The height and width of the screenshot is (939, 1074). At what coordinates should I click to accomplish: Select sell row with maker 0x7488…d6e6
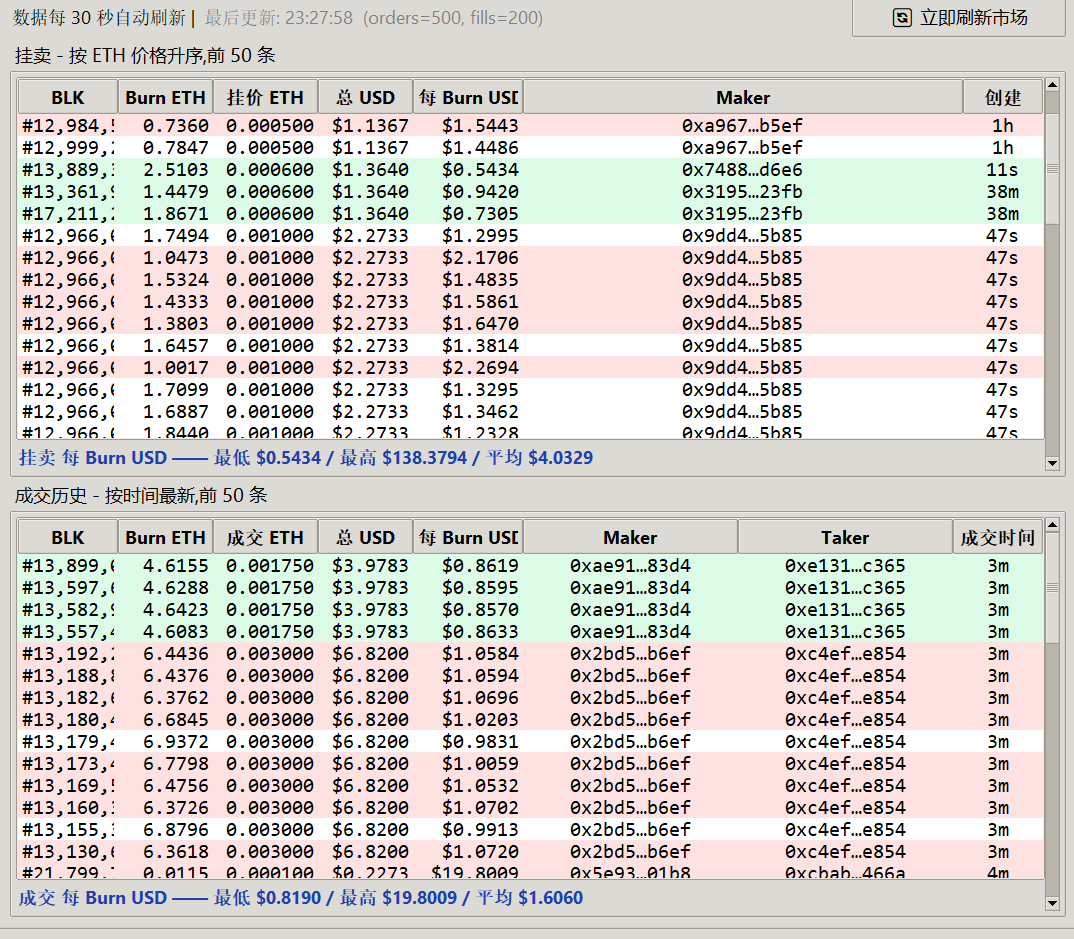click(531, 169)
